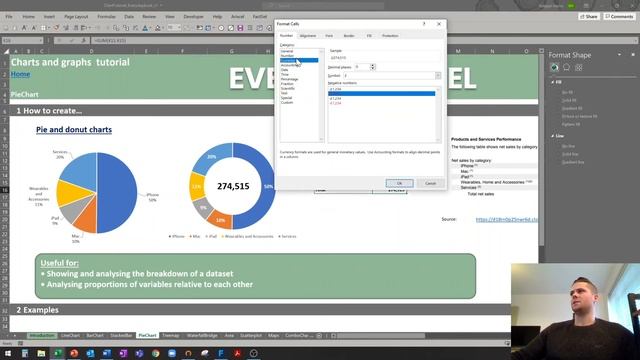Click Insert Function fx button
The height and width of the screenshot is (360, 640).
(84, 40)
